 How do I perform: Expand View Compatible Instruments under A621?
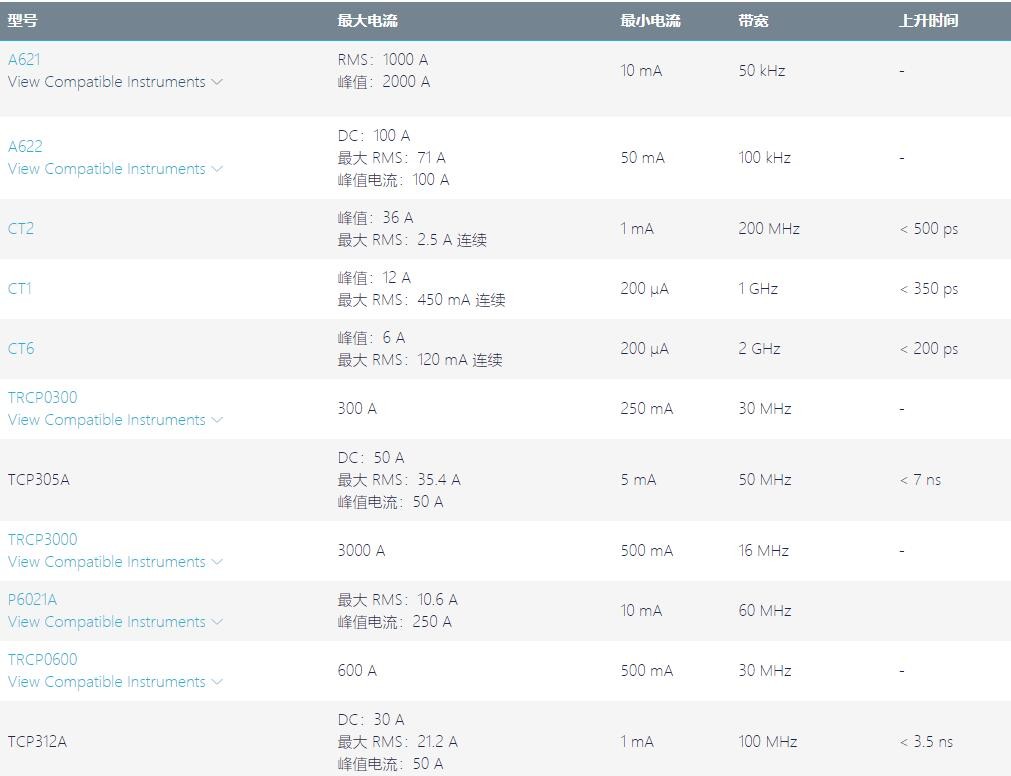[115, 82]
